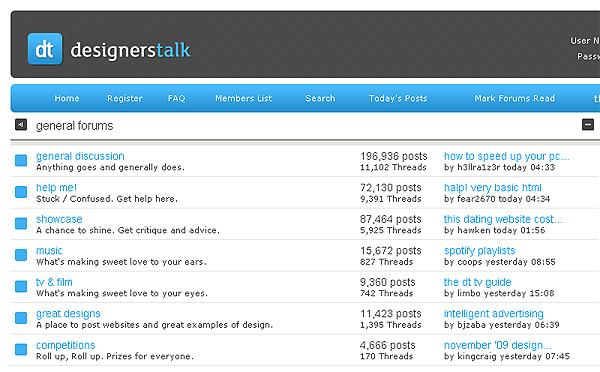Click Mark Forums Read in navbar
600x372 pixels.
point(515,98)
